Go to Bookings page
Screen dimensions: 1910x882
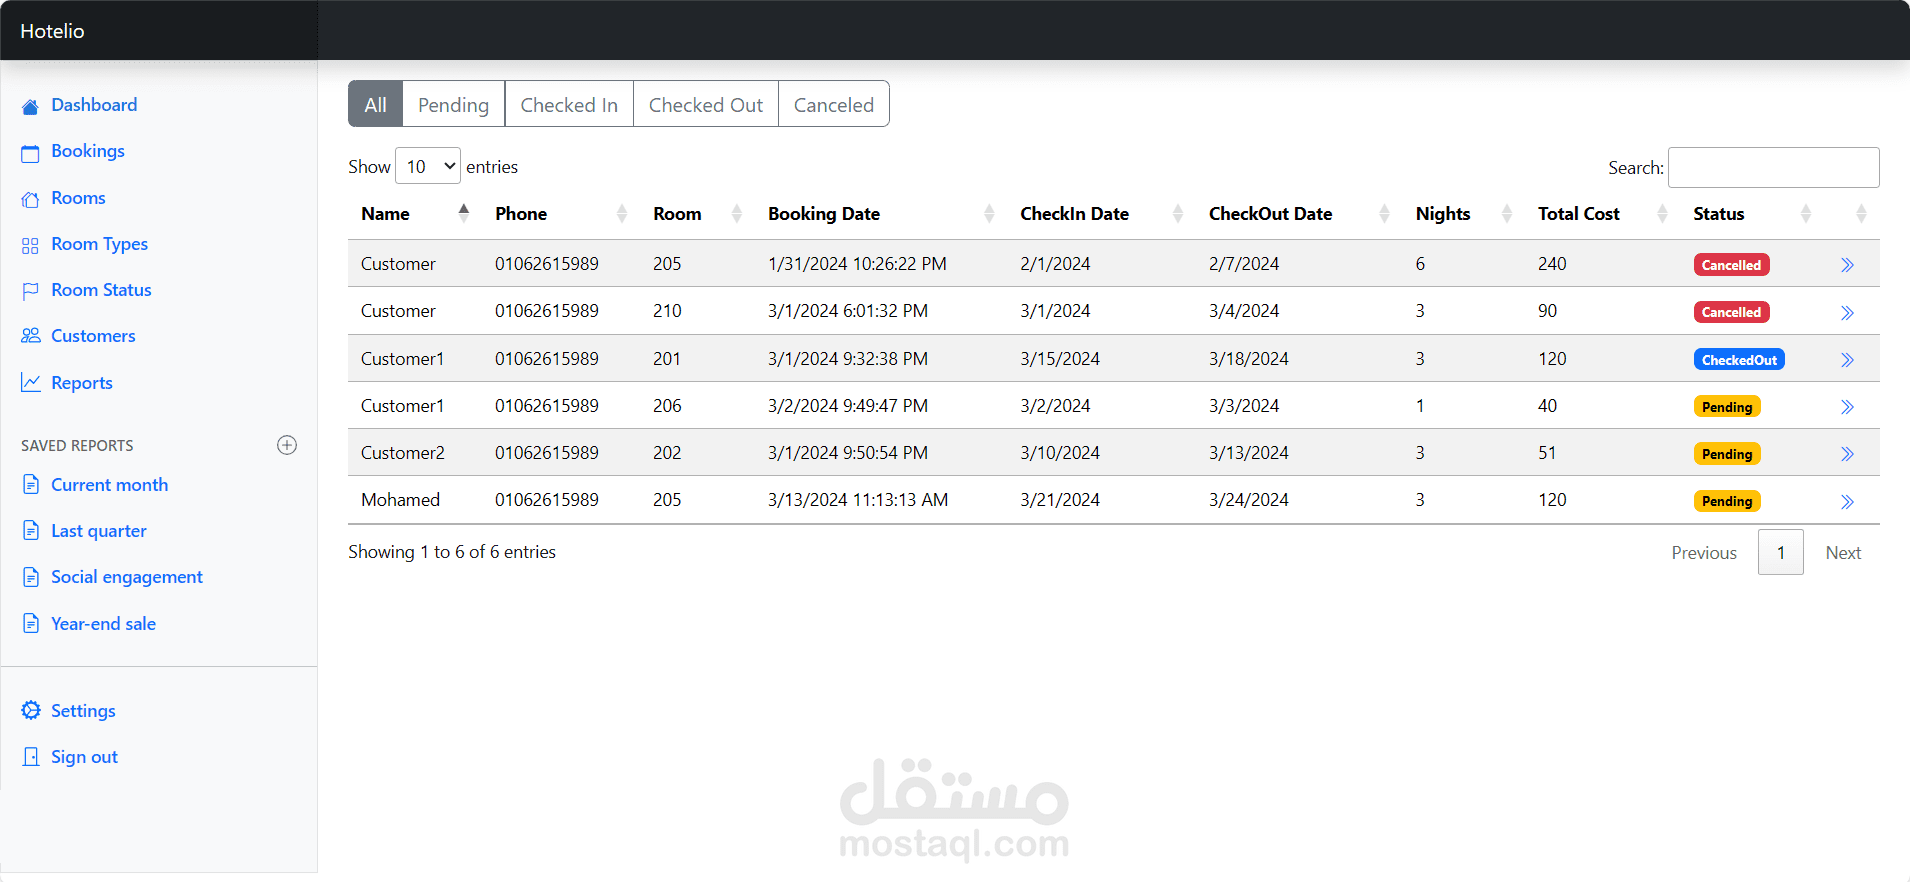coord(88,151)
